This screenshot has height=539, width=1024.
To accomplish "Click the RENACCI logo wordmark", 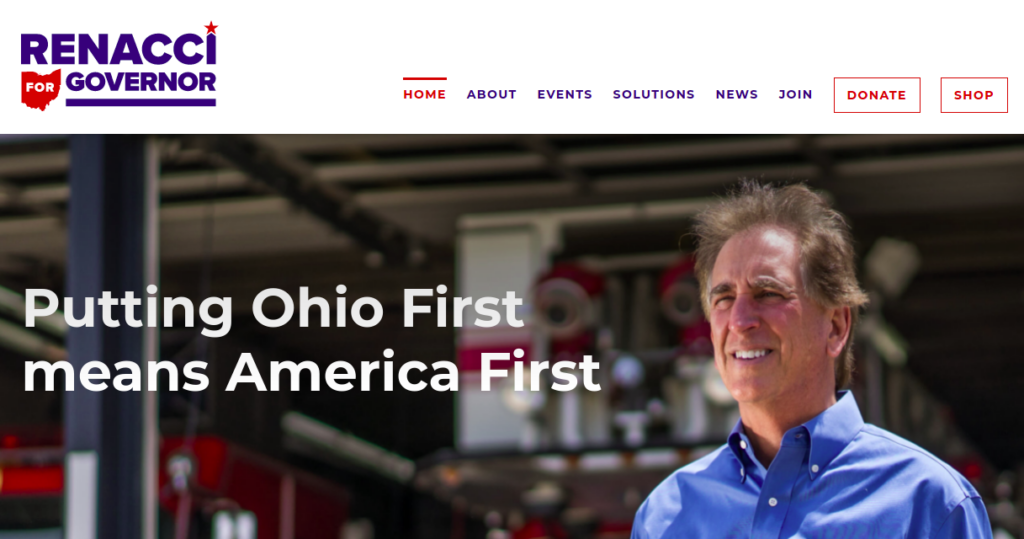I will [x=118, y=49].
